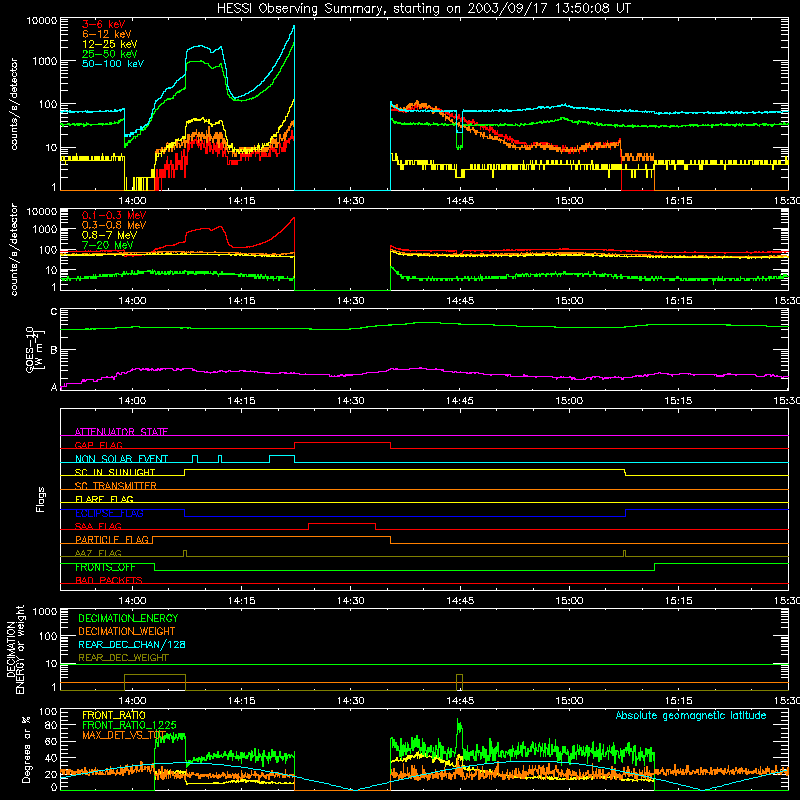Click the yellow '12-25 keV' legend label
Viewport: 800px width, 800px height.
click(110, 44)
